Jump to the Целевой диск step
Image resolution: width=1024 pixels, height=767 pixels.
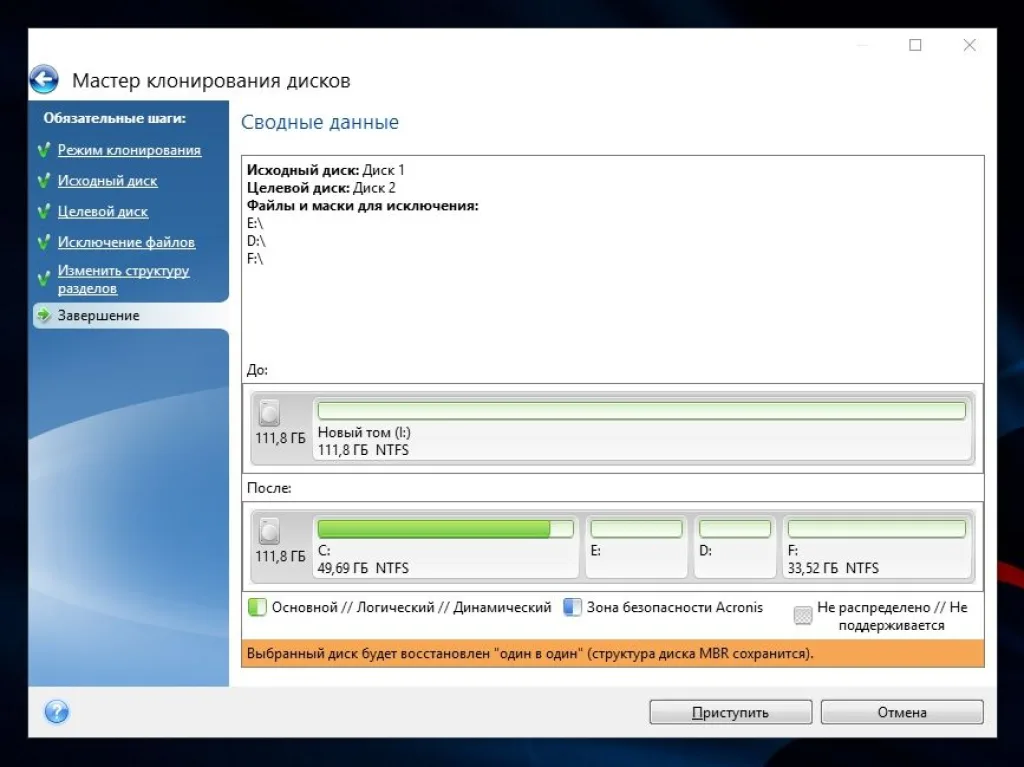point(103,212)
